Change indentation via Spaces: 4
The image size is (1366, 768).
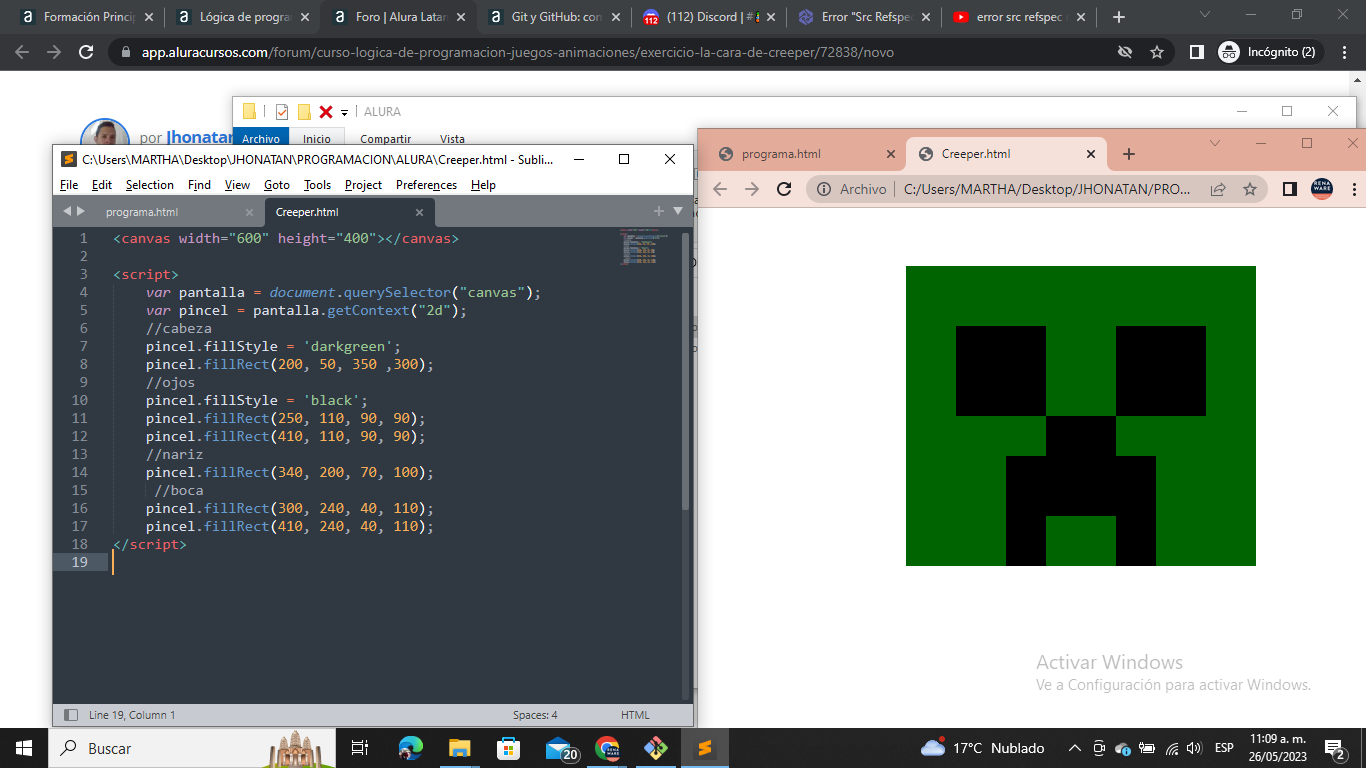point(535,715)
